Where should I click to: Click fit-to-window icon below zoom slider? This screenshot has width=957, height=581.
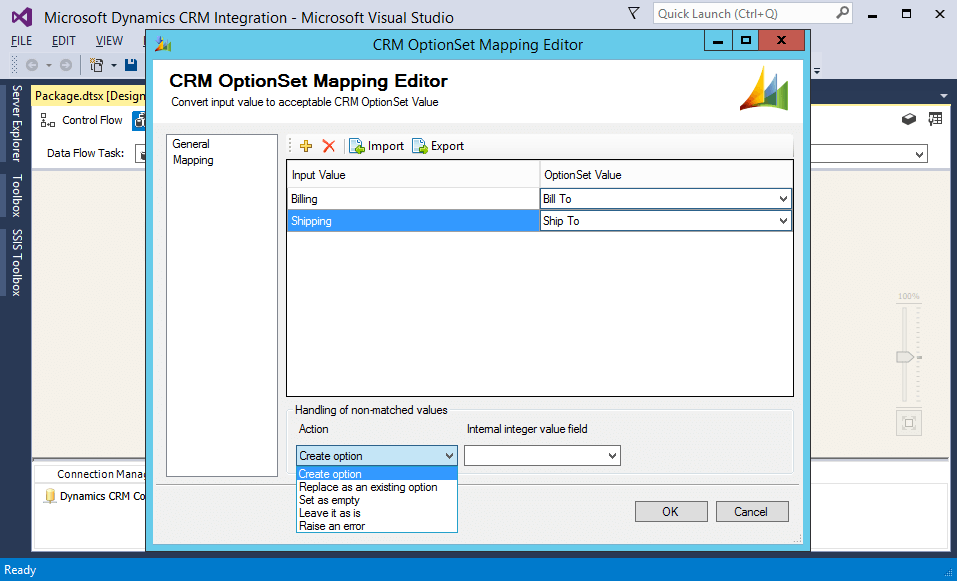909,423
